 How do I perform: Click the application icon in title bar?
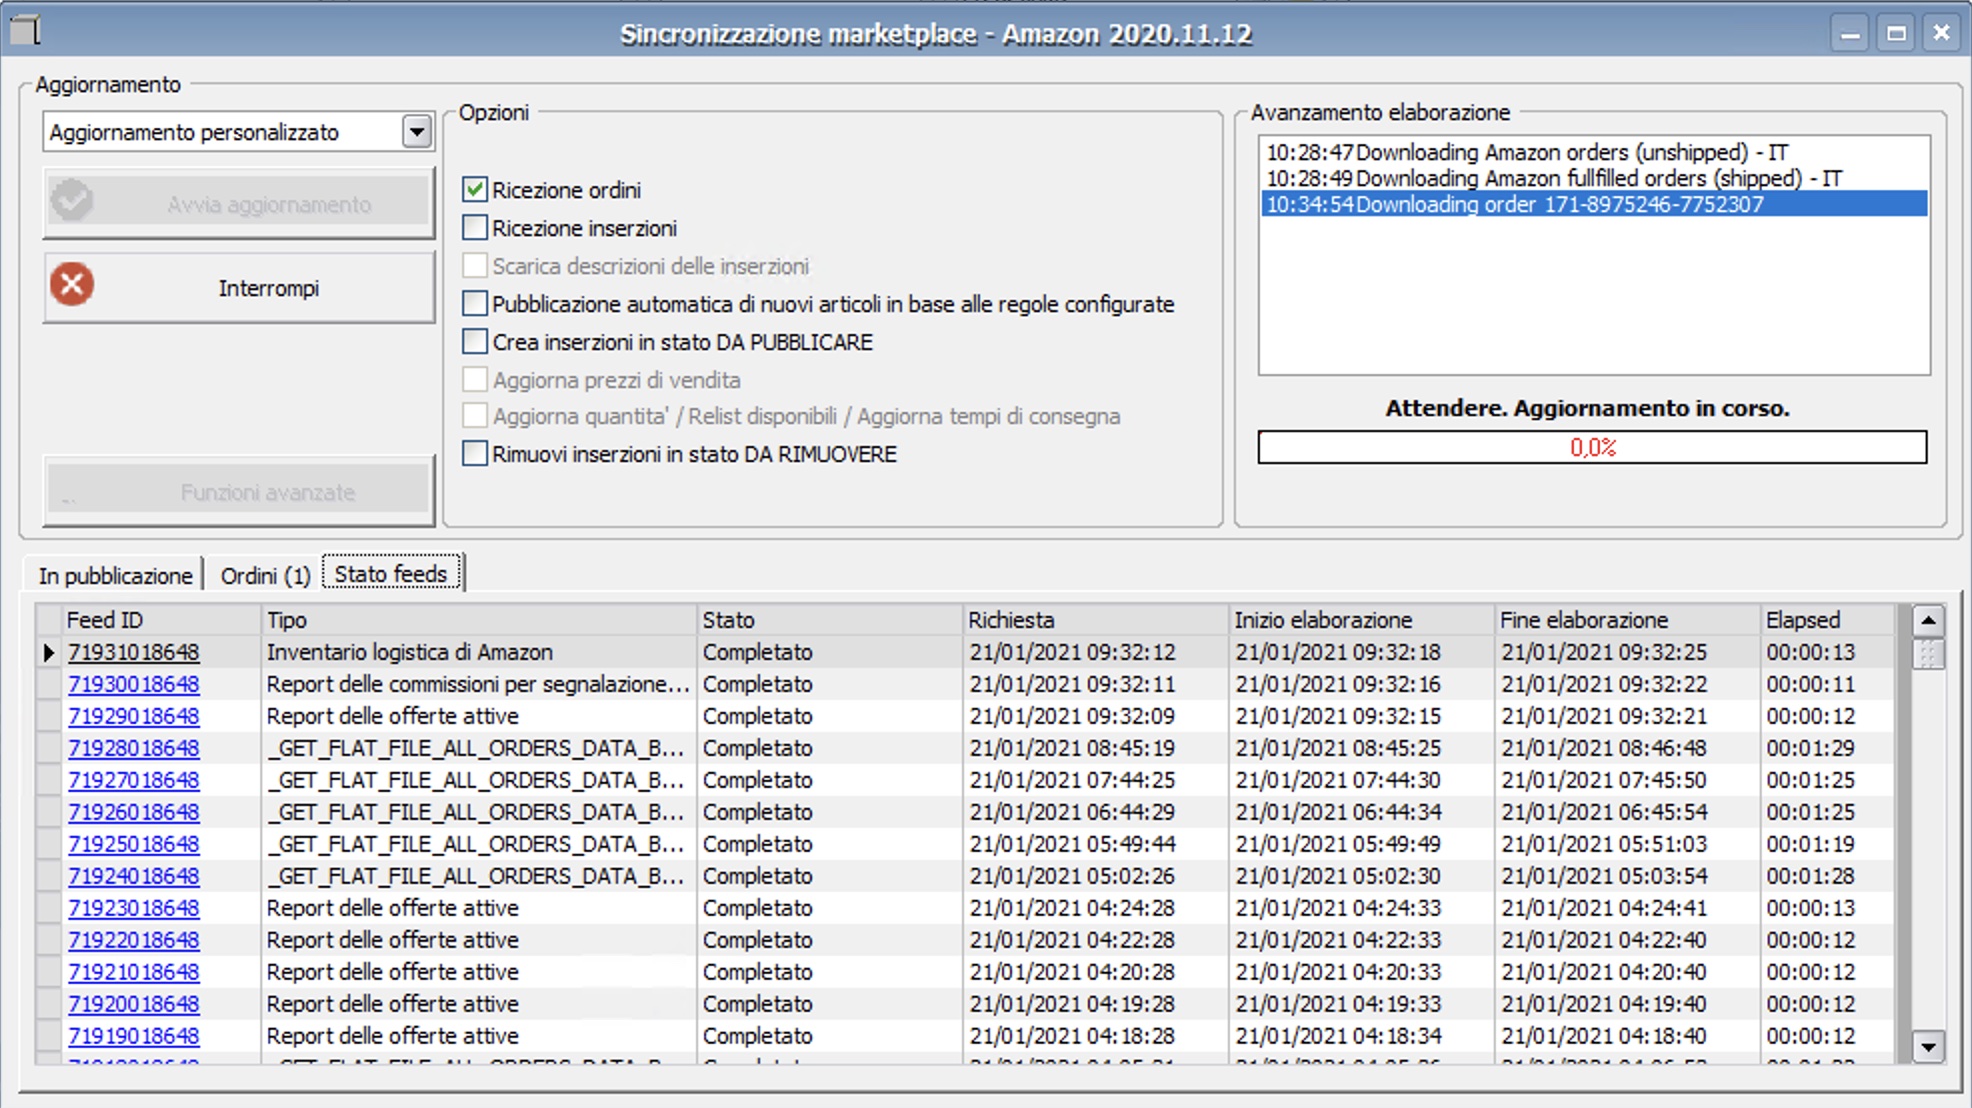[x=26, y=30]
